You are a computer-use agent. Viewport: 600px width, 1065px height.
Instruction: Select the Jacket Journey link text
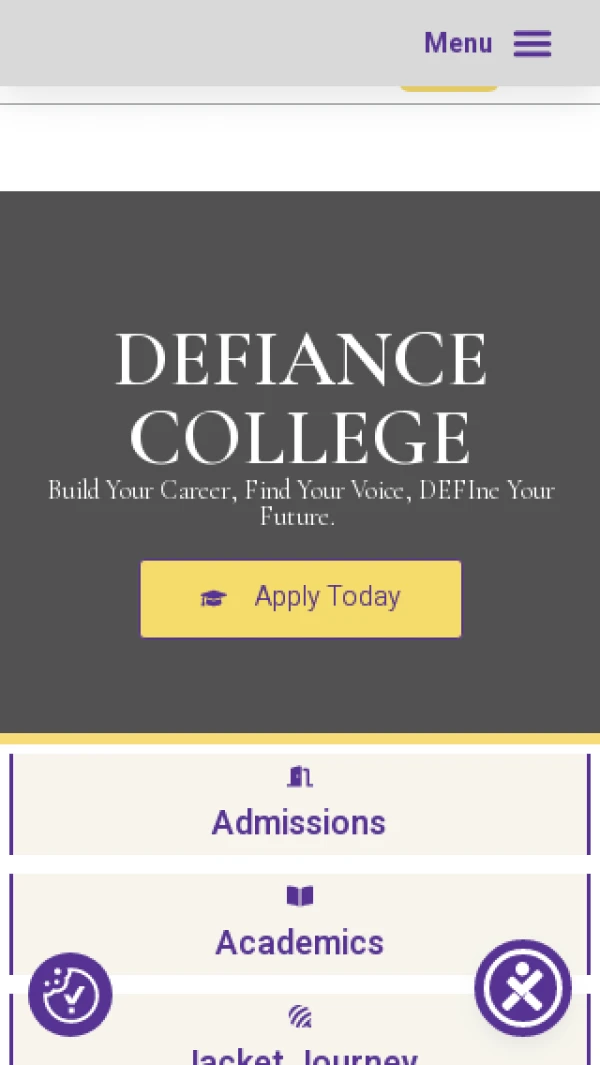pyautogui.click(x=300, y=1056)
